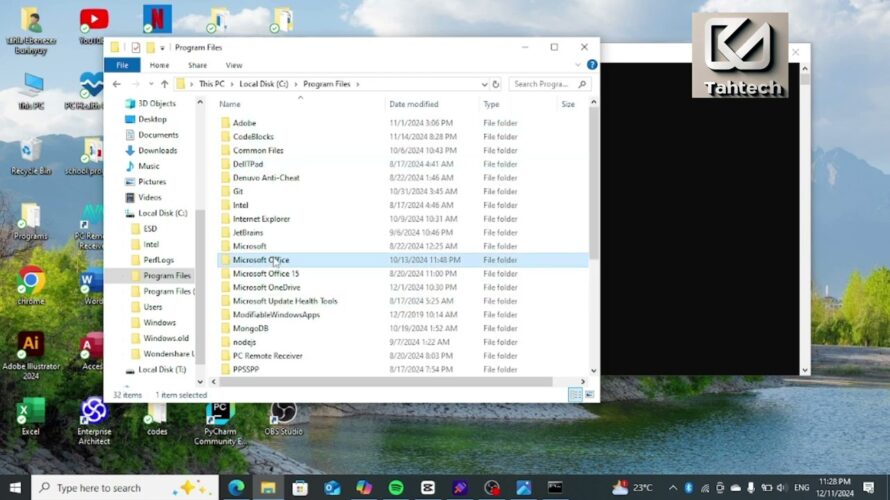Select the Microsoft OneDrive folder
Screen dimensions: 890x500
pos(266,287)
